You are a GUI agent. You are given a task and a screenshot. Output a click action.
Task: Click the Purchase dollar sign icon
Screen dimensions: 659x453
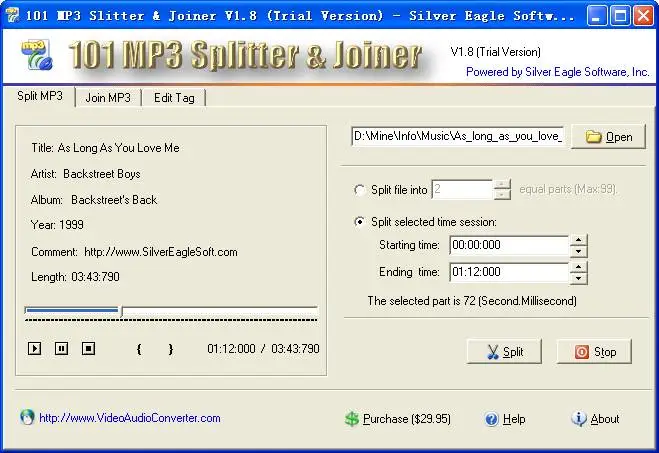tap(352, 419)
